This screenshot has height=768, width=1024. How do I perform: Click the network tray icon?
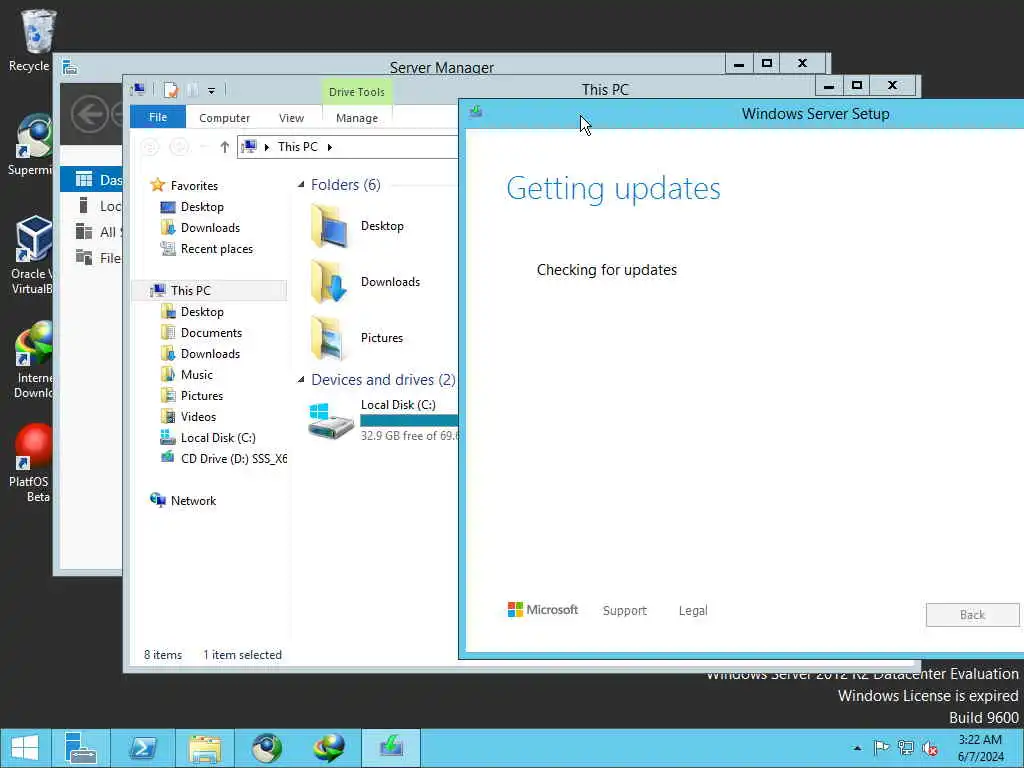(906, 748)
